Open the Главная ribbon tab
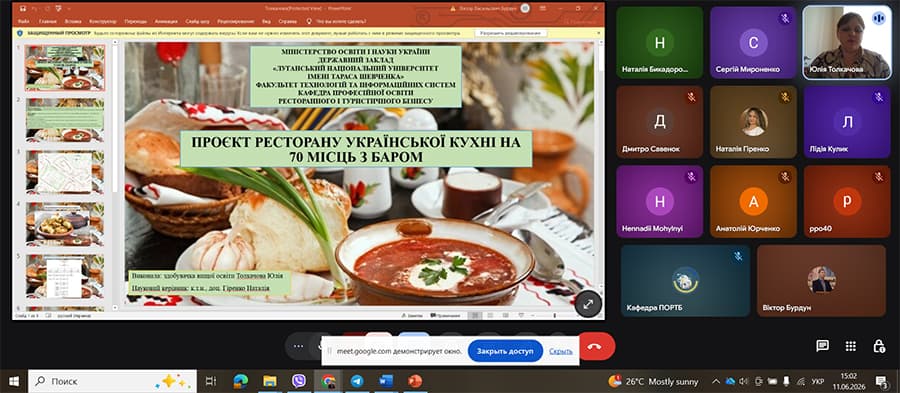The height and width of the screenshot is (393, 900). click(x=47, y=21)
